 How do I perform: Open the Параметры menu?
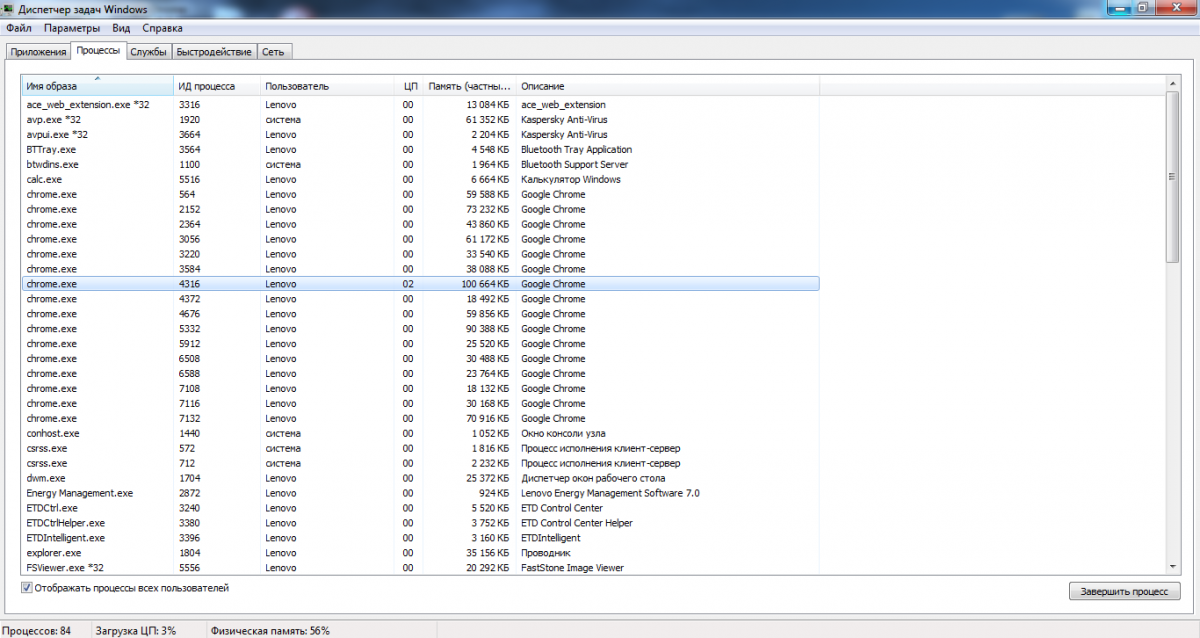[72, 28]
